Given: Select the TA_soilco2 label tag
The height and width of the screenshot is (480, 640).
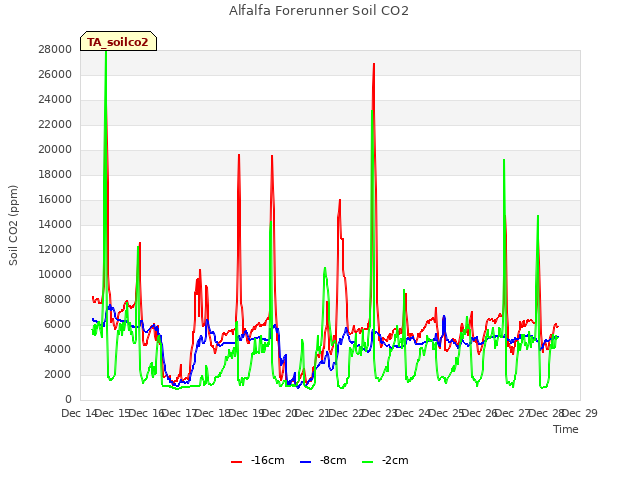Looking at the screenshot, I should tap(118, 42).
